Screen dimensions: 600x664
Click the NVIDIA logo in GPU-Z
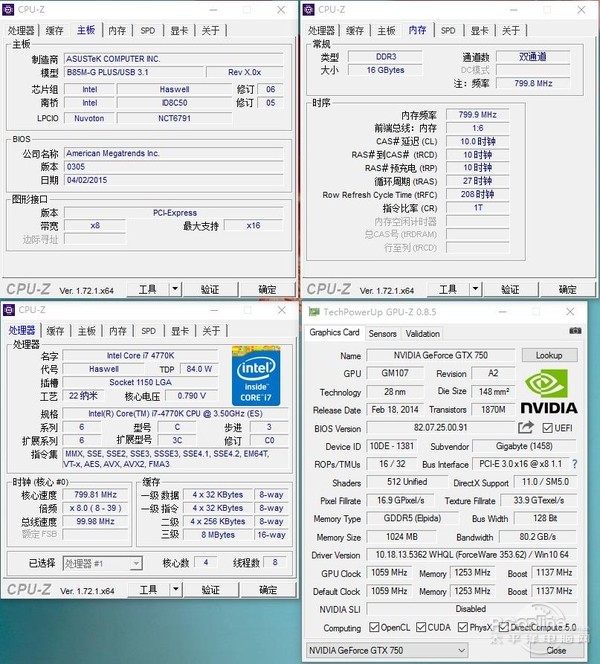click(x=549, y=390)
